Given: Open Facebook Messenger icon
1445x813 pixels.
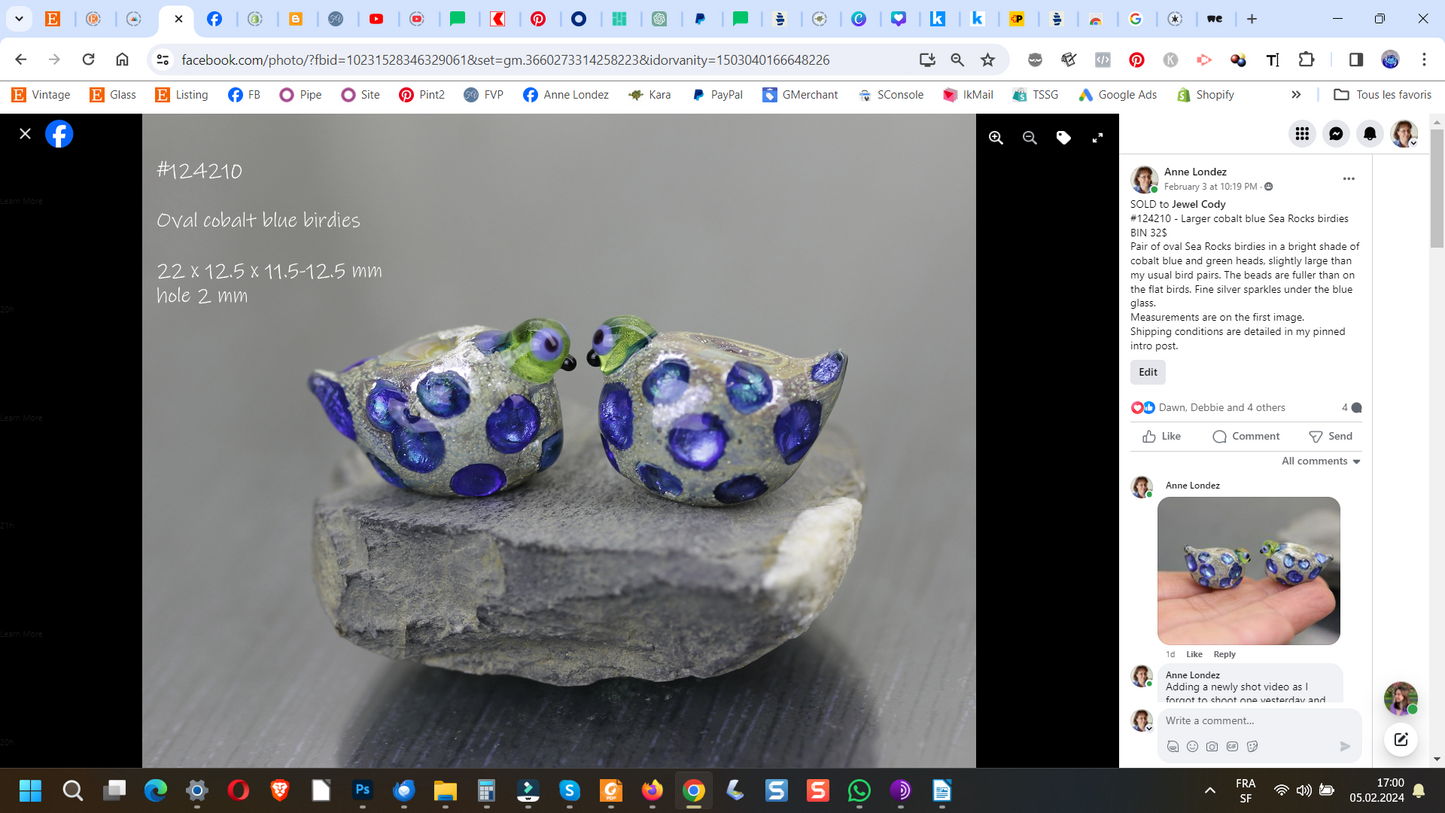Looking at the screenshot, I should [x=1336, y=133].
